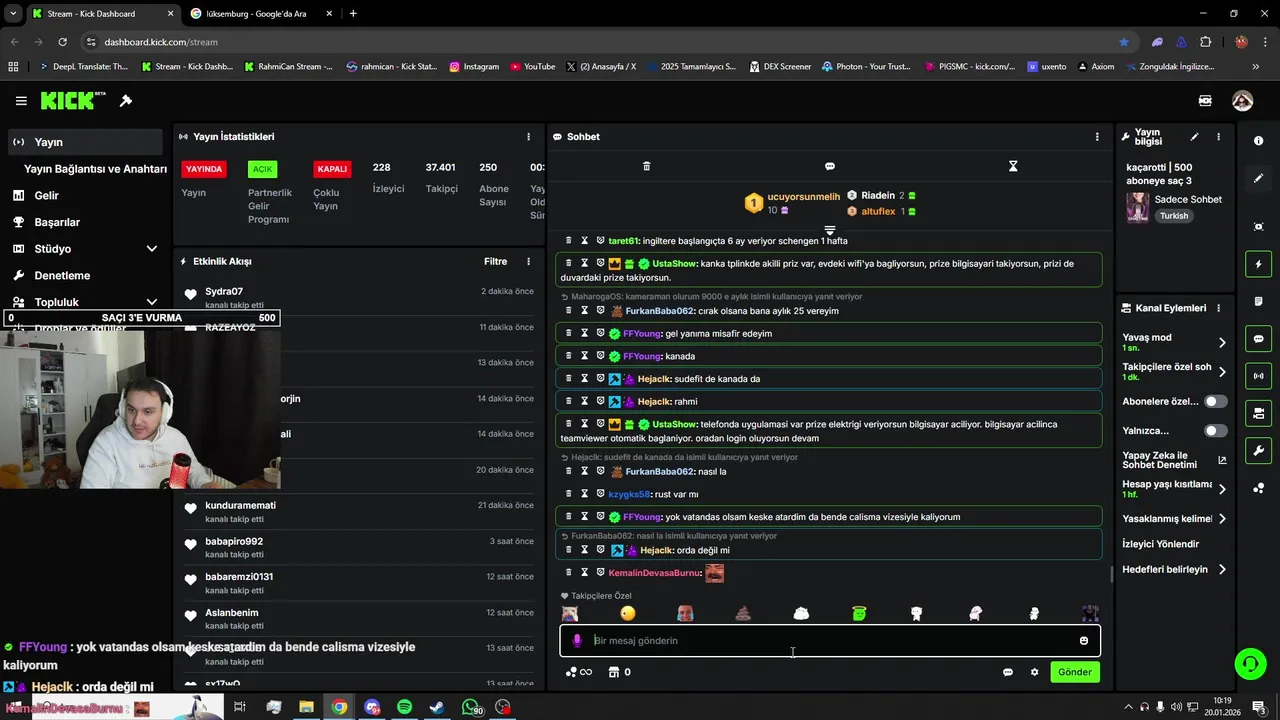Open WhatsApp from the Windows taskbar
Screen dimensions: 1280x720
tap(471, 707)
